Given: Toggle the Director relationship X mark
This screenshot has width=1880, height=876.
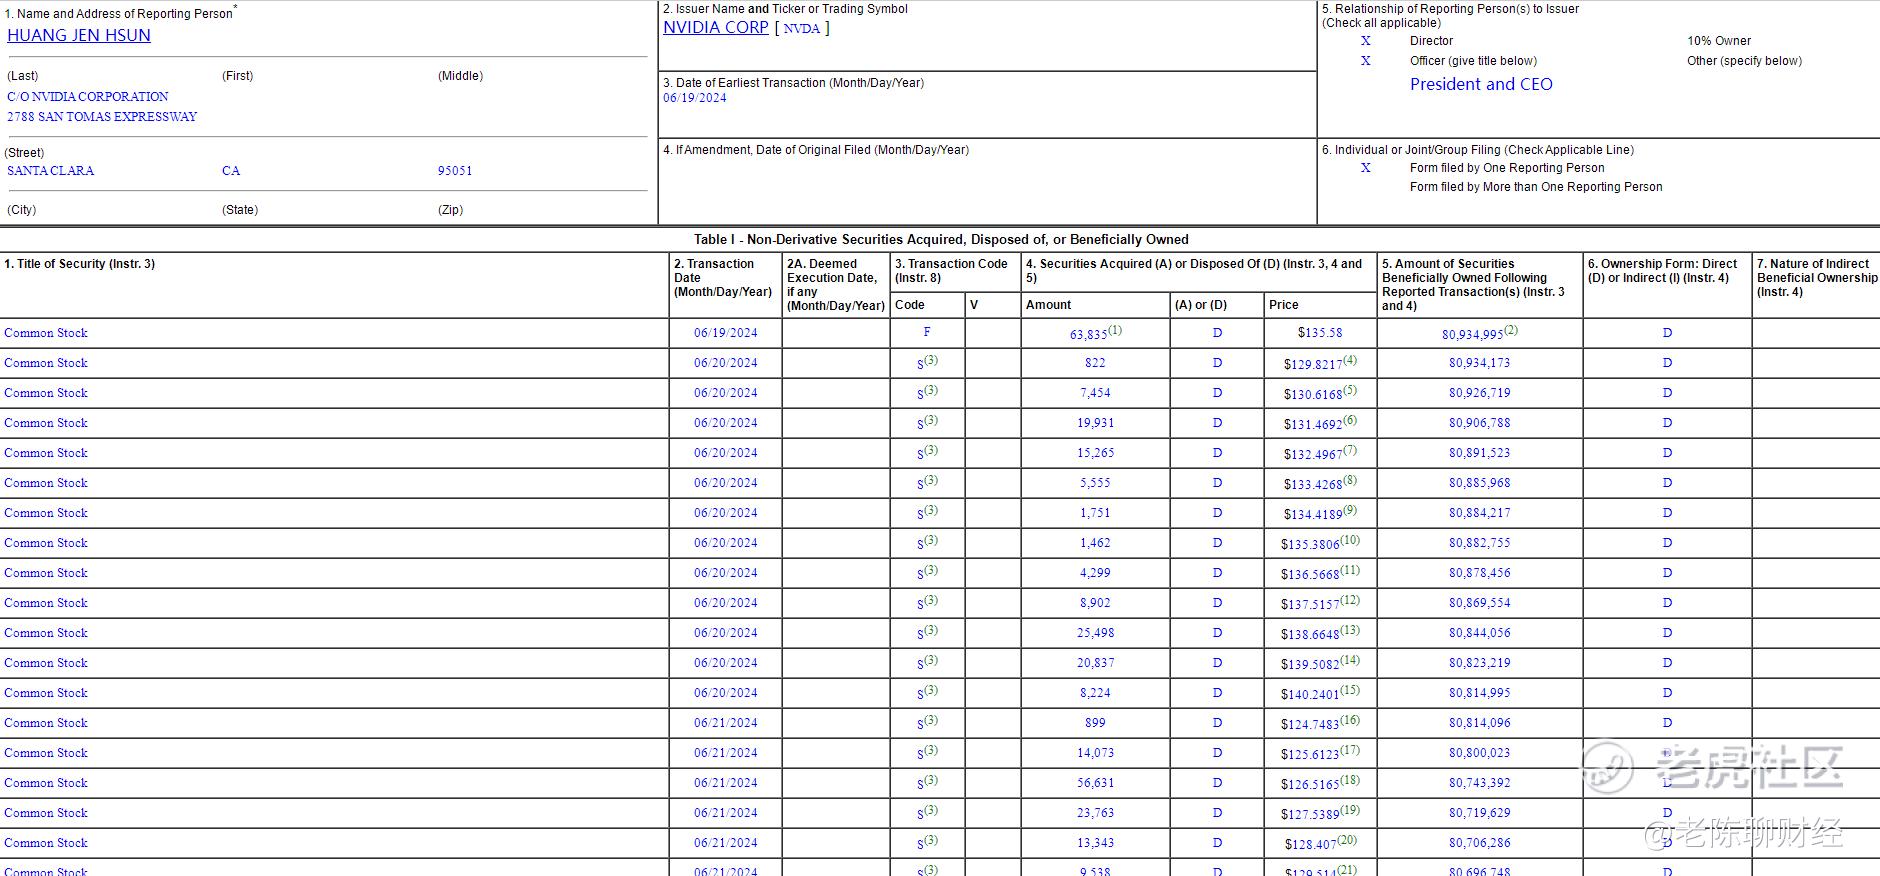Looking at the screenshot, I should 1365,41.
